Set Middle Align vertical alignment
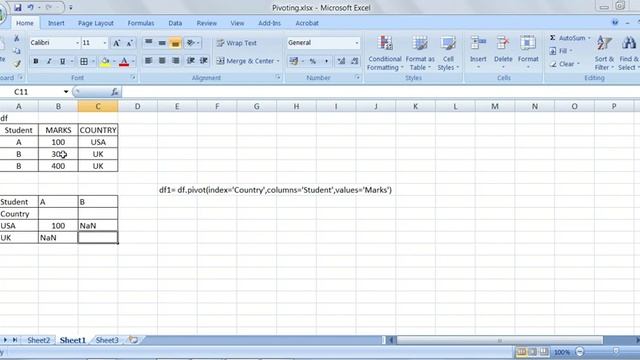The width and height of the screenshot is (640, 360). click(162, 42)
